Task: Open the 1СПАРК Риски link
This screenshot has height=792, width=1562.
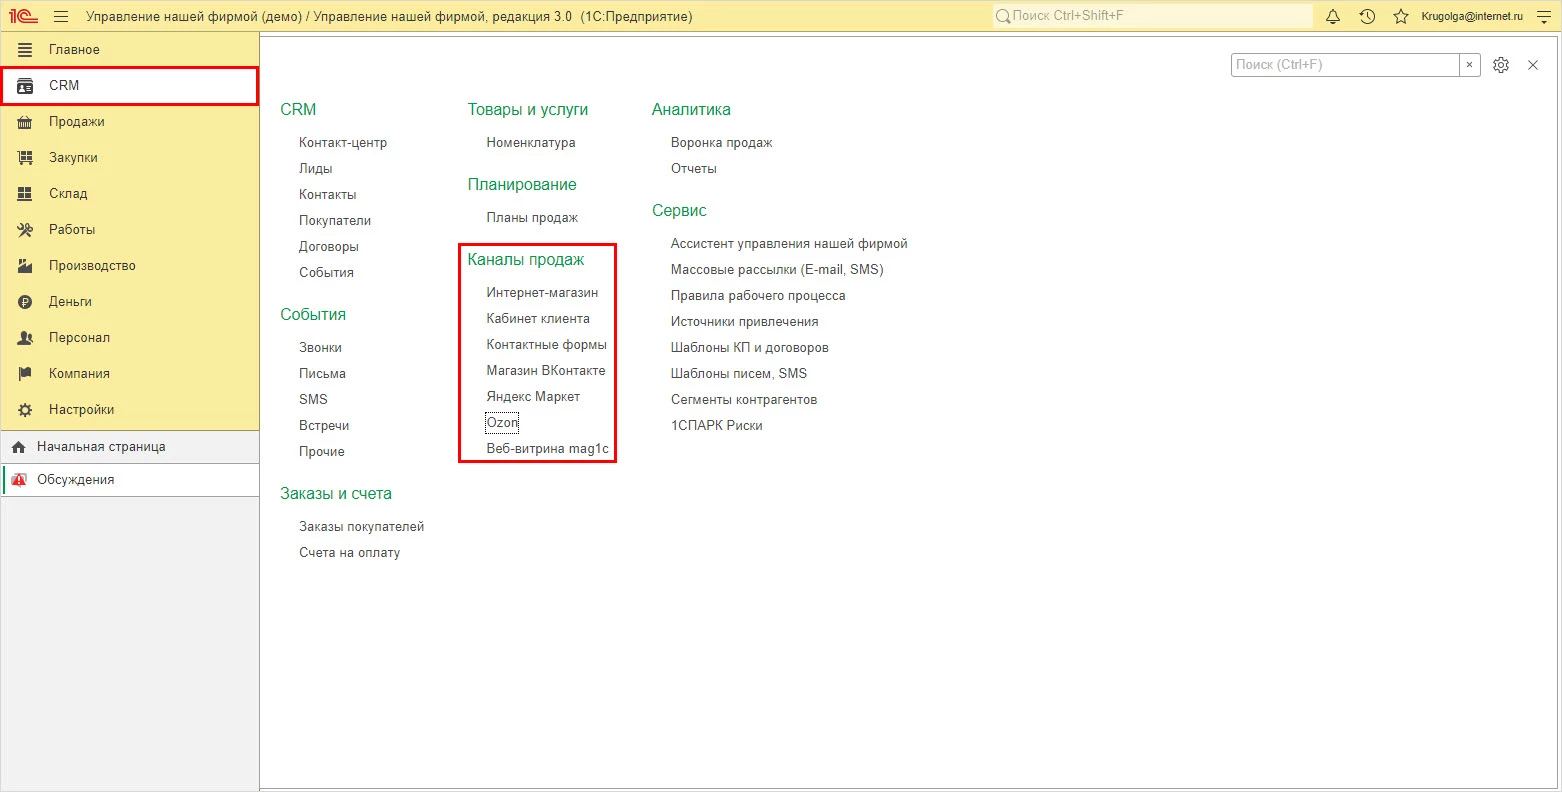Action: click(x=717, y=426)
